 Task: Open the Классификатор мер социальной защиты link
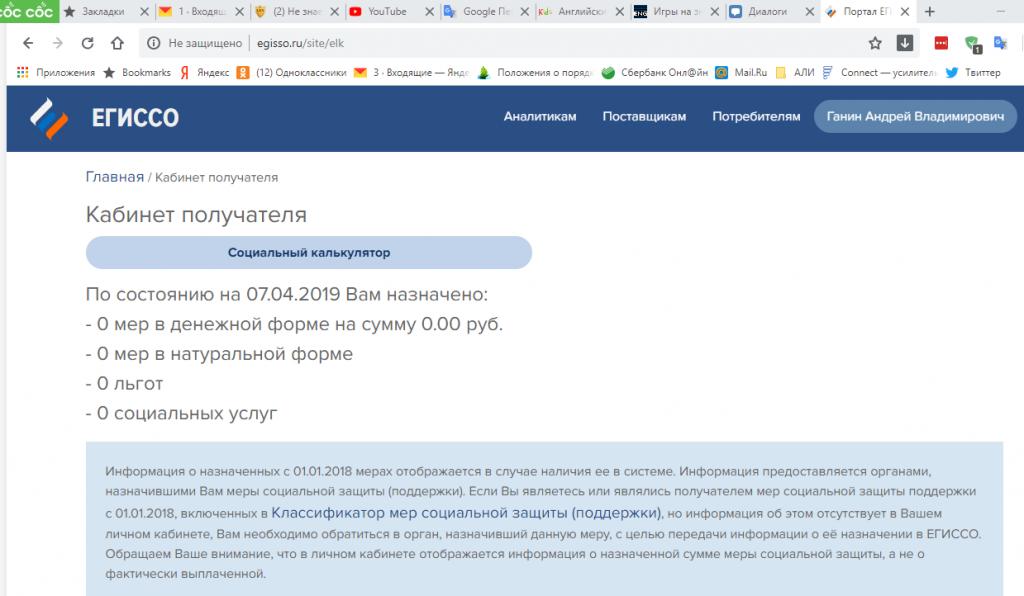466,513
